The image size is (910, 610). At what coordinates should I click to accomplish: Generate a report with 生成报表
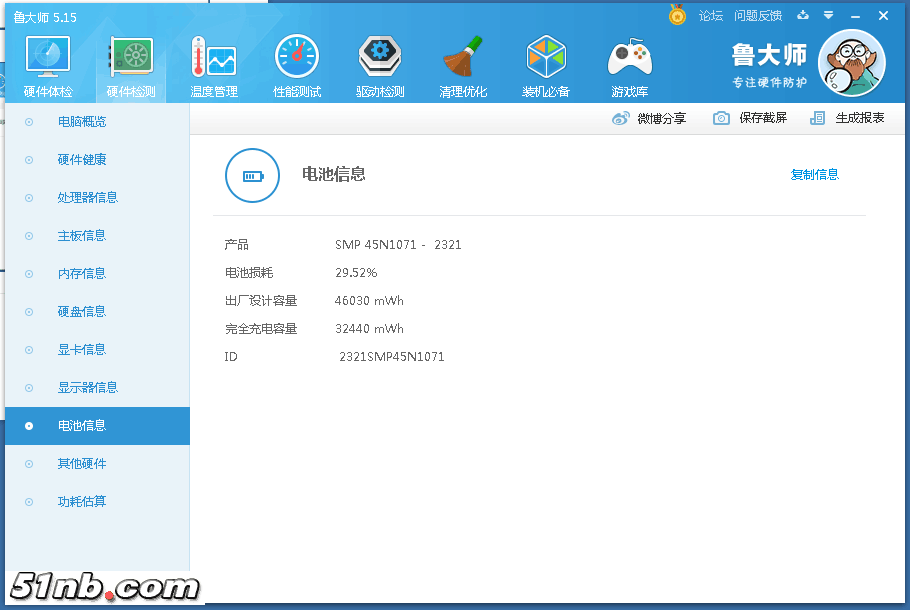(848, 118)
